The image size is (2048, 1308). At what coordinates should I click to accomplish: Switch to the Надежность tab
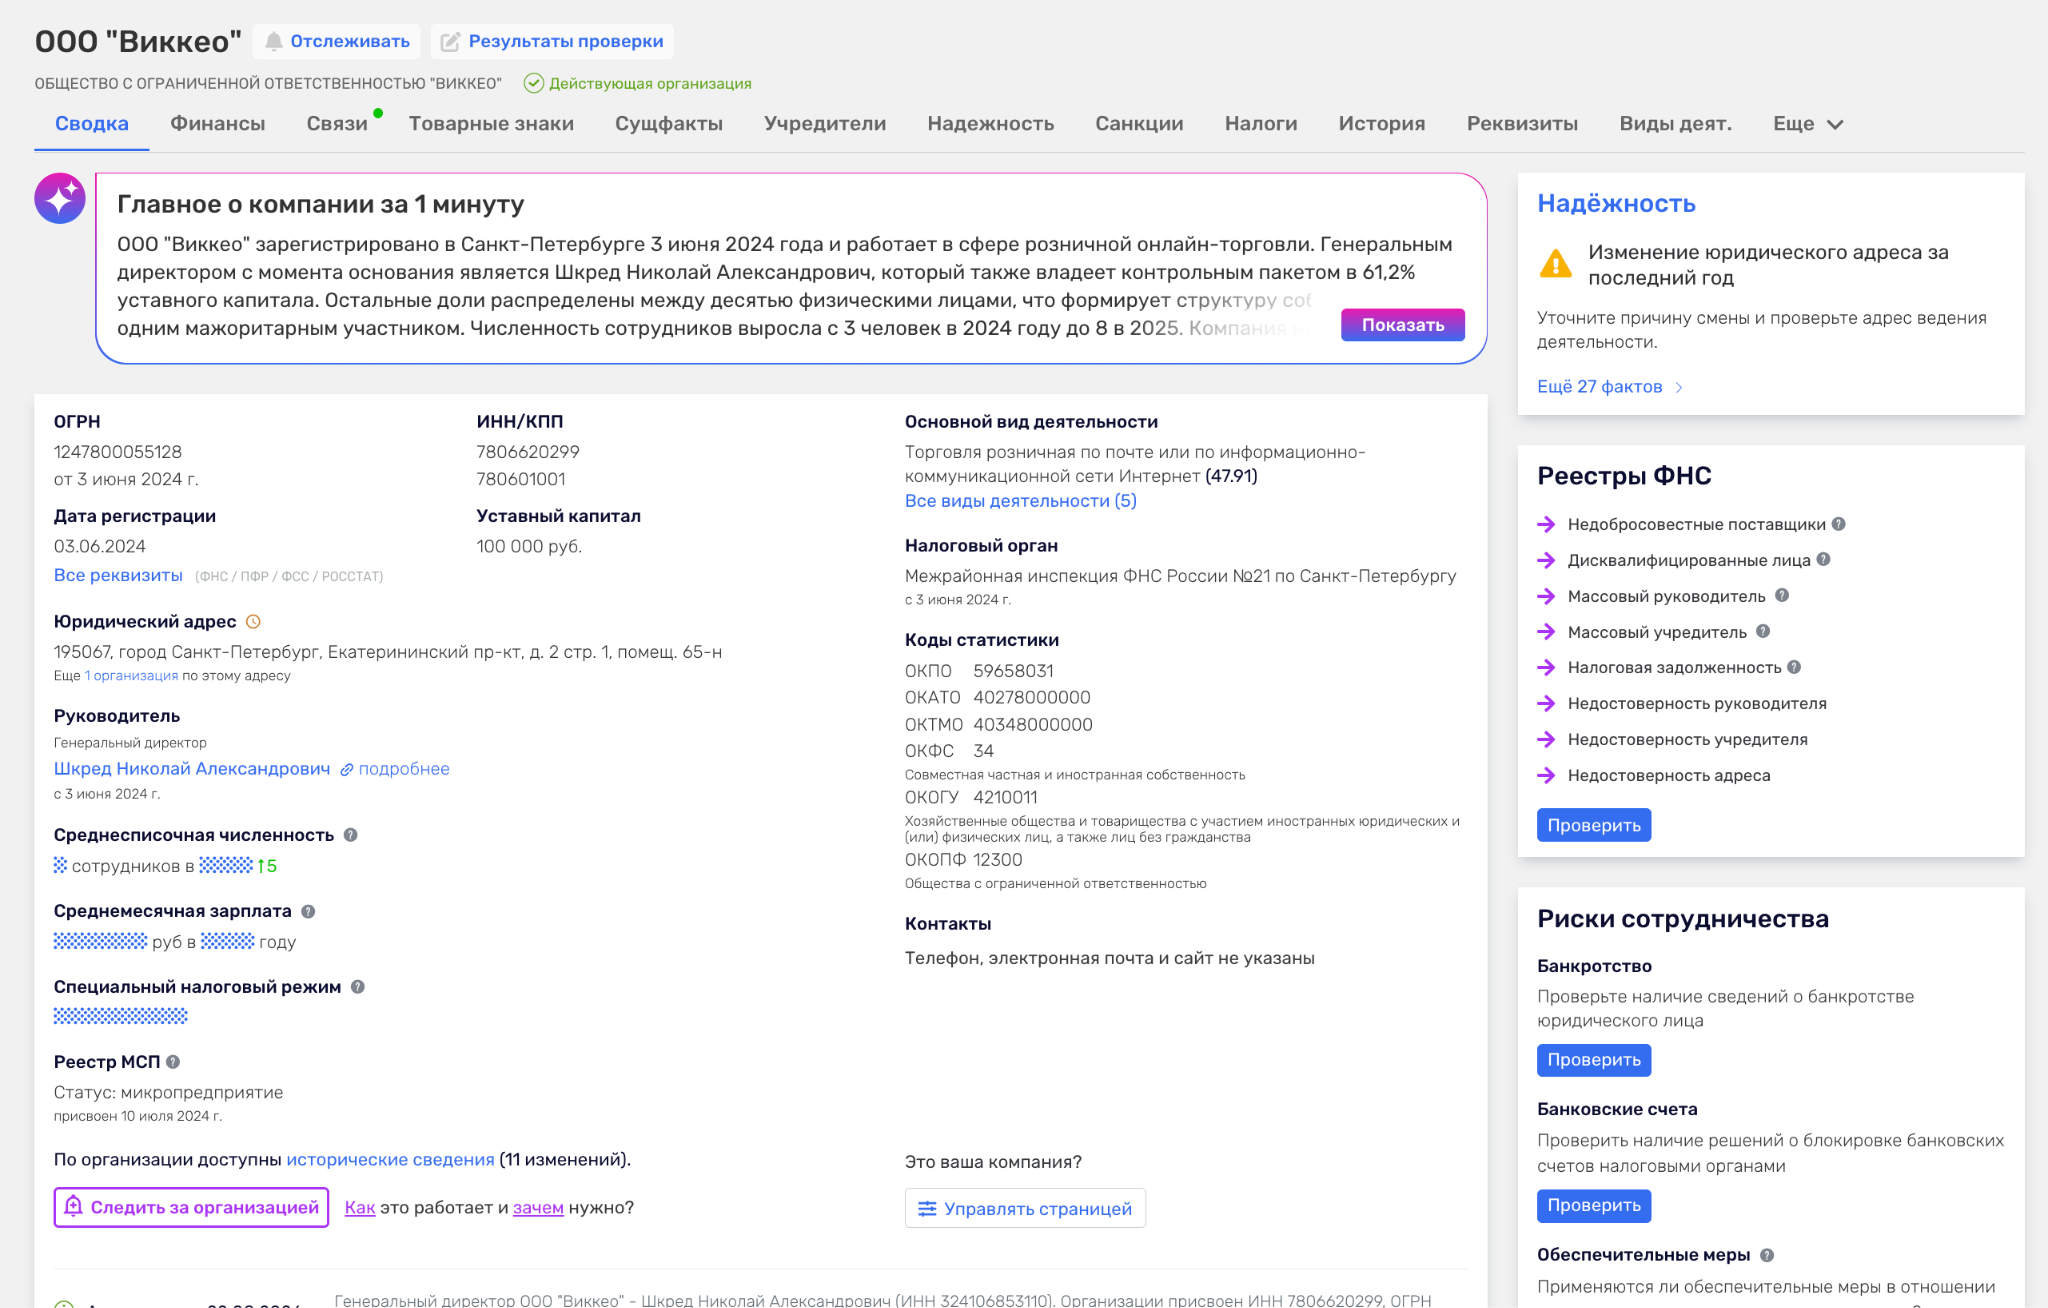click(991, 124)
